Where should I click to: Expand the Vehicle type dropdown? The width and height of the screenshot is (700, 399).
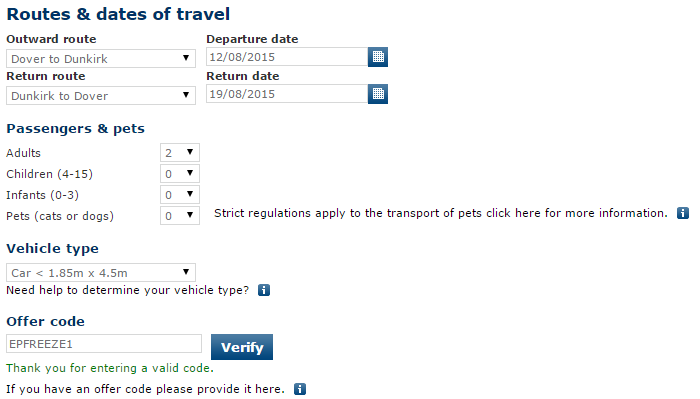click(x=101, y=273)
